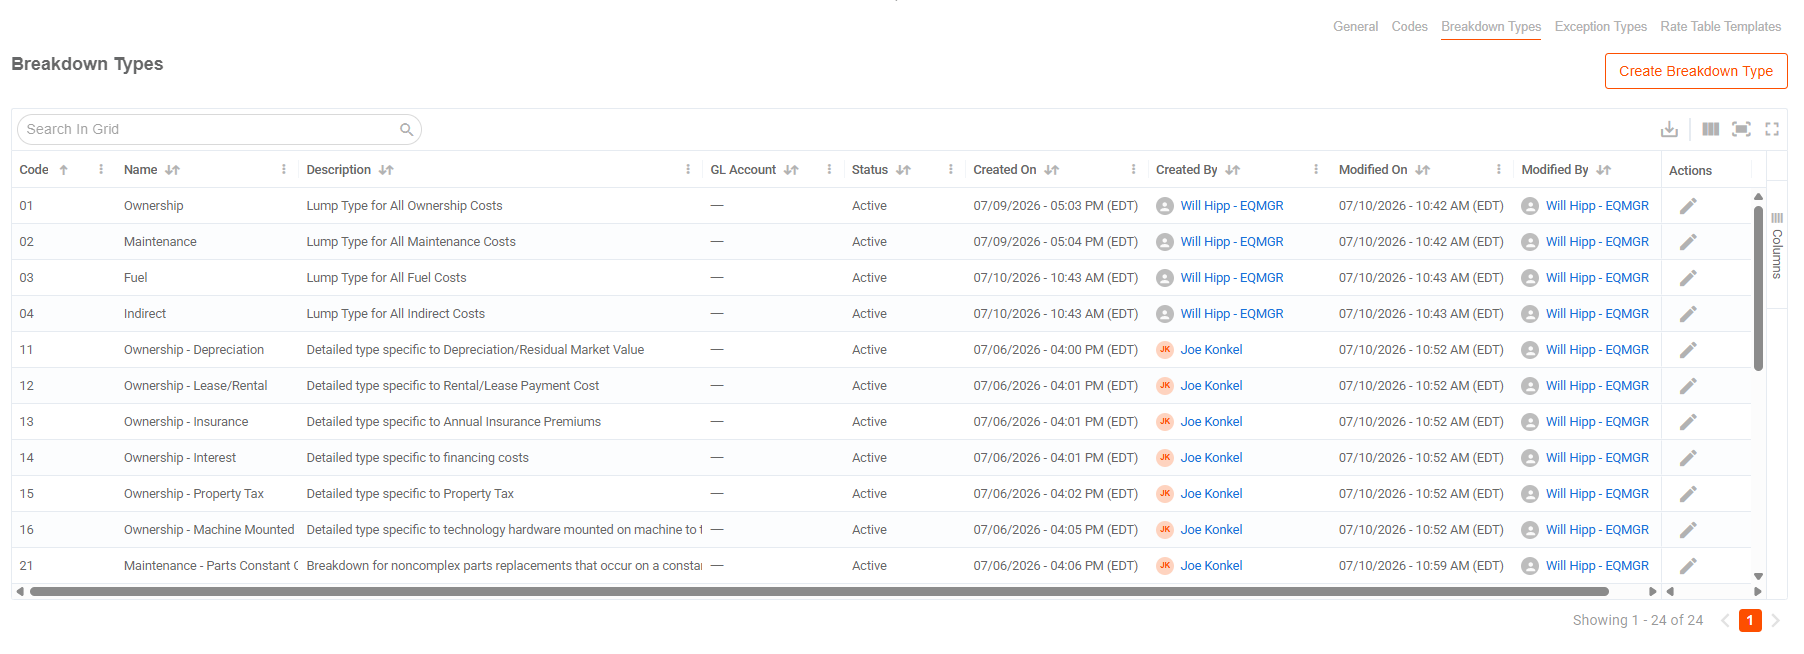The width and height of the screenshot is (1804, 654).
Task: Click the pencil icon for Ownership - Machine Mounted
Action: (x=1688, y=530)
